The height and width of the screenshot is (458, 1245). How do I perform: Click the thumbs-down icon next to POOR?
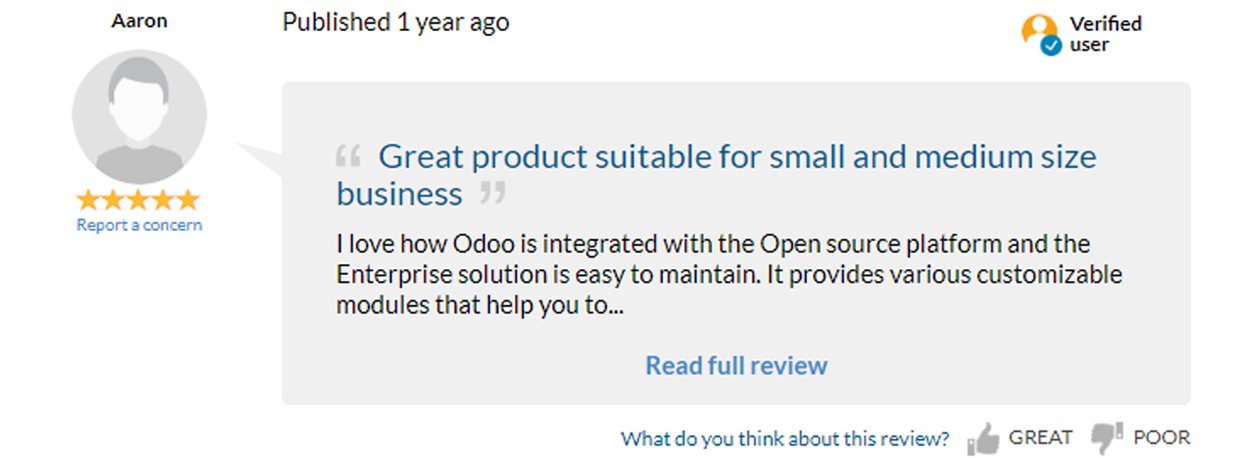tap(1107, 437)
